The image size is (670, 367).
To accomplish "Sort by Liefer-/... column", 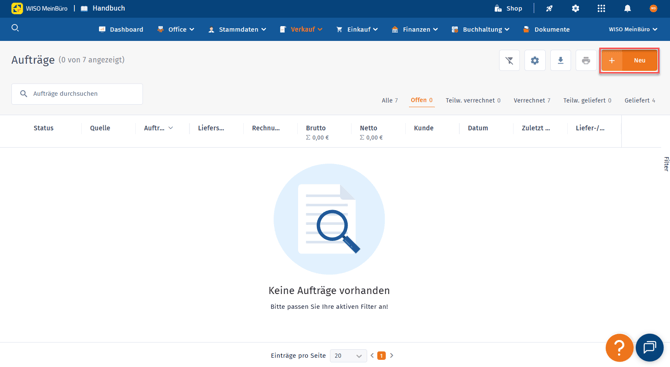I will pyautogui.click(x=590, y=128).
